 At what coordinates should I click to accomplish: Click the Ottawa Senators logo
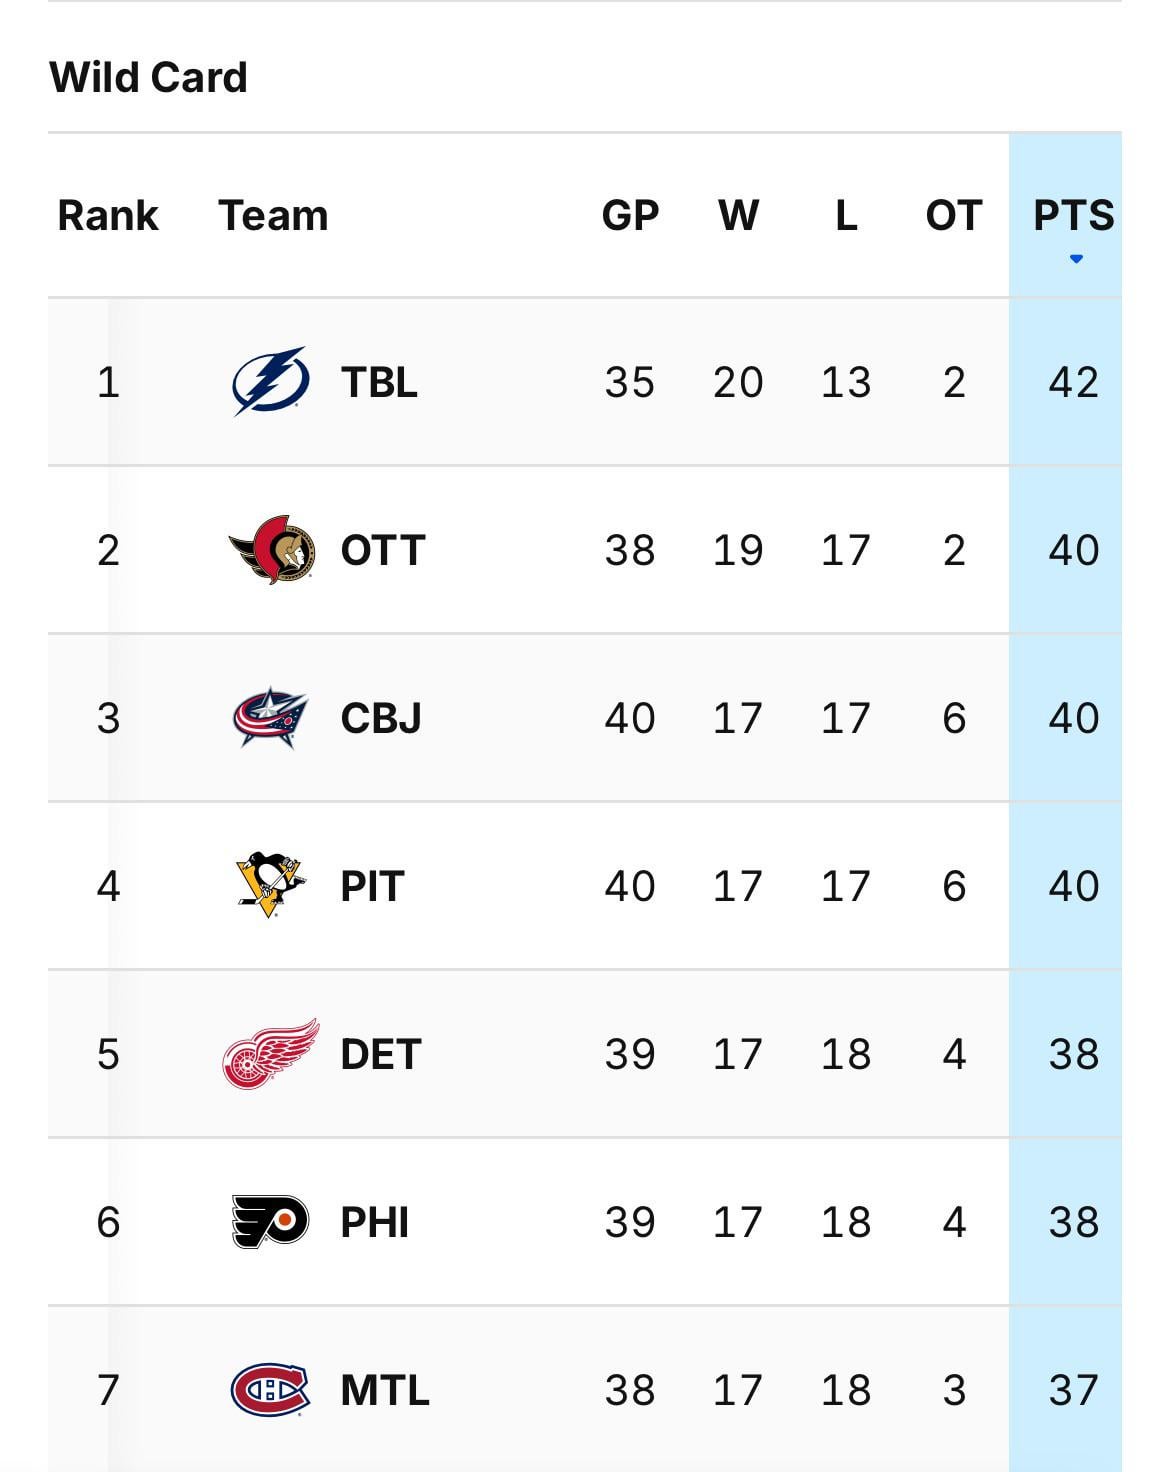click(x=271, y=549)
